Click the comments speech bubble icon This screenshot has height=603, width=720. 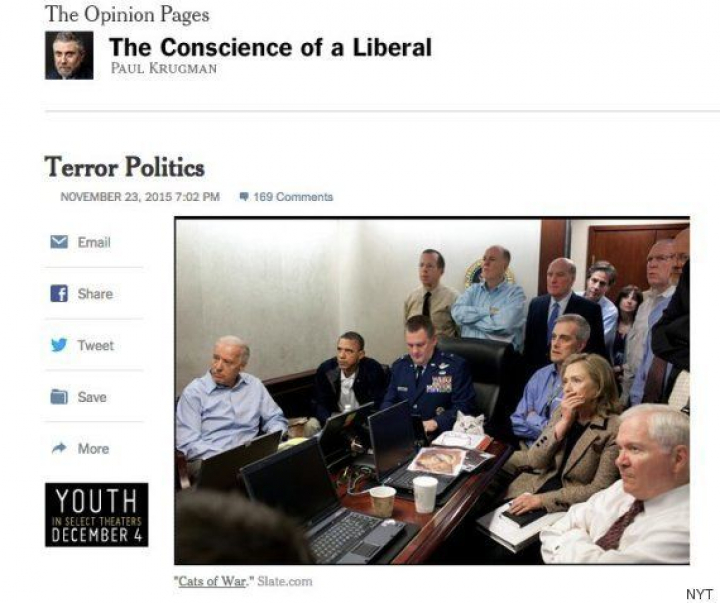(x=244, y=197)
